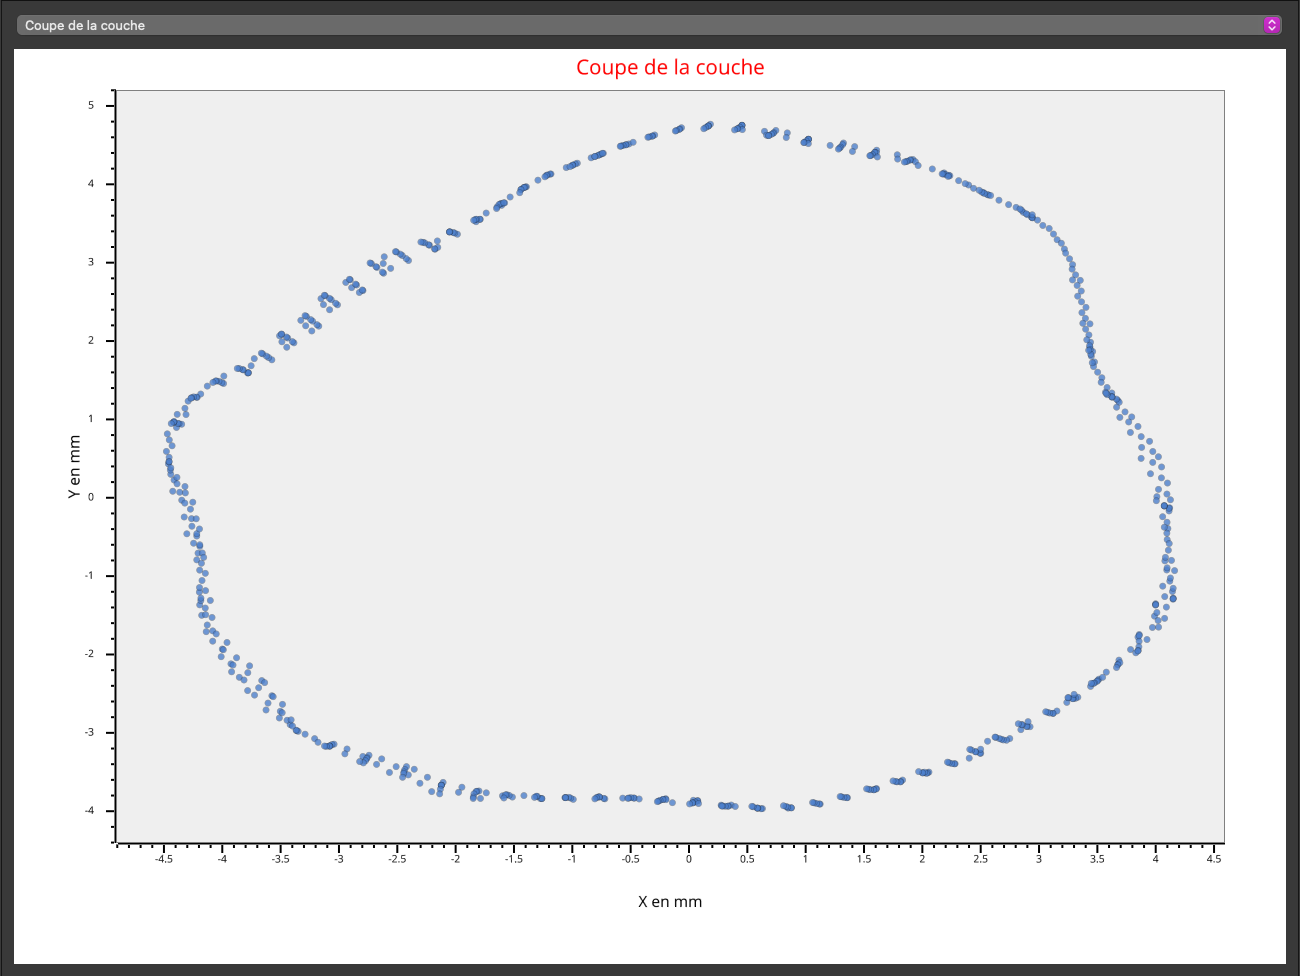This screenshot has width=1300, height=976.
Task: Click the Y-axis tick label "3"
Action: [91, 262]
